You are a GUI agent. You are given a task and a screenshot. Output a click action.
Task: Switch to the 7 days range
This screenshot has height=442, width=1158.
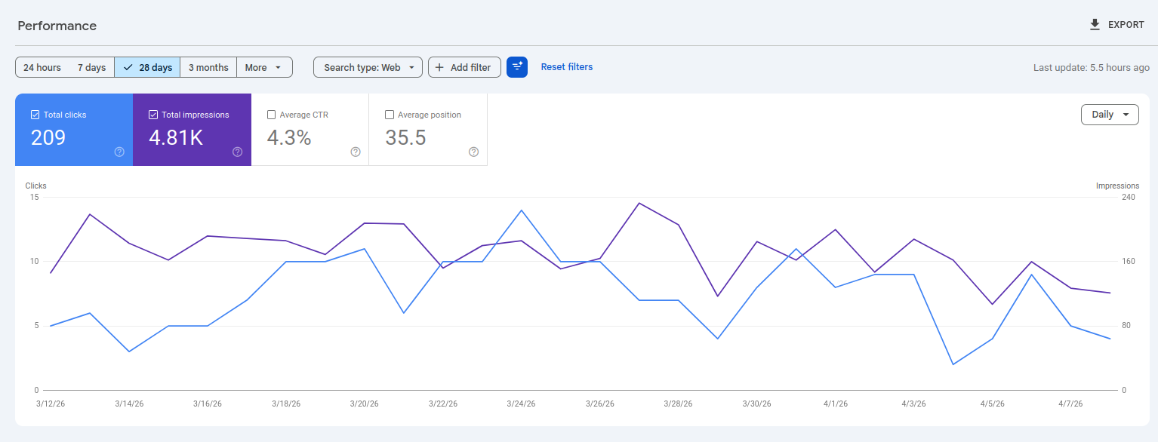(x=92, y=67)
